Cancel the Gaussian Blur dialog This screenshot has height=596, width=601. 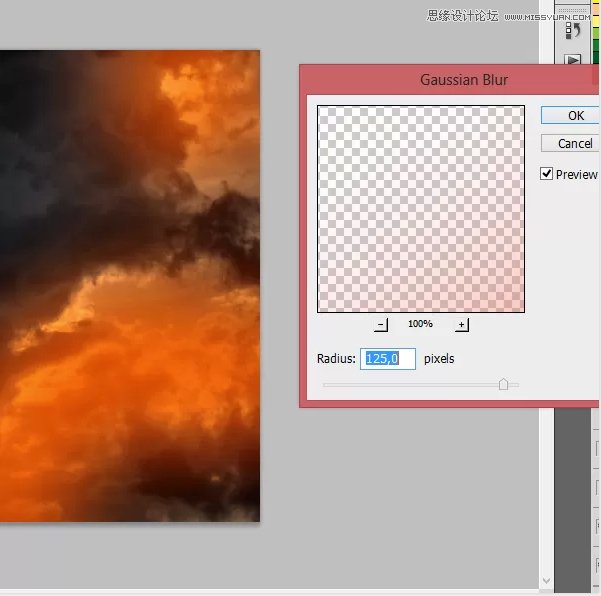[x=575, y=143]
